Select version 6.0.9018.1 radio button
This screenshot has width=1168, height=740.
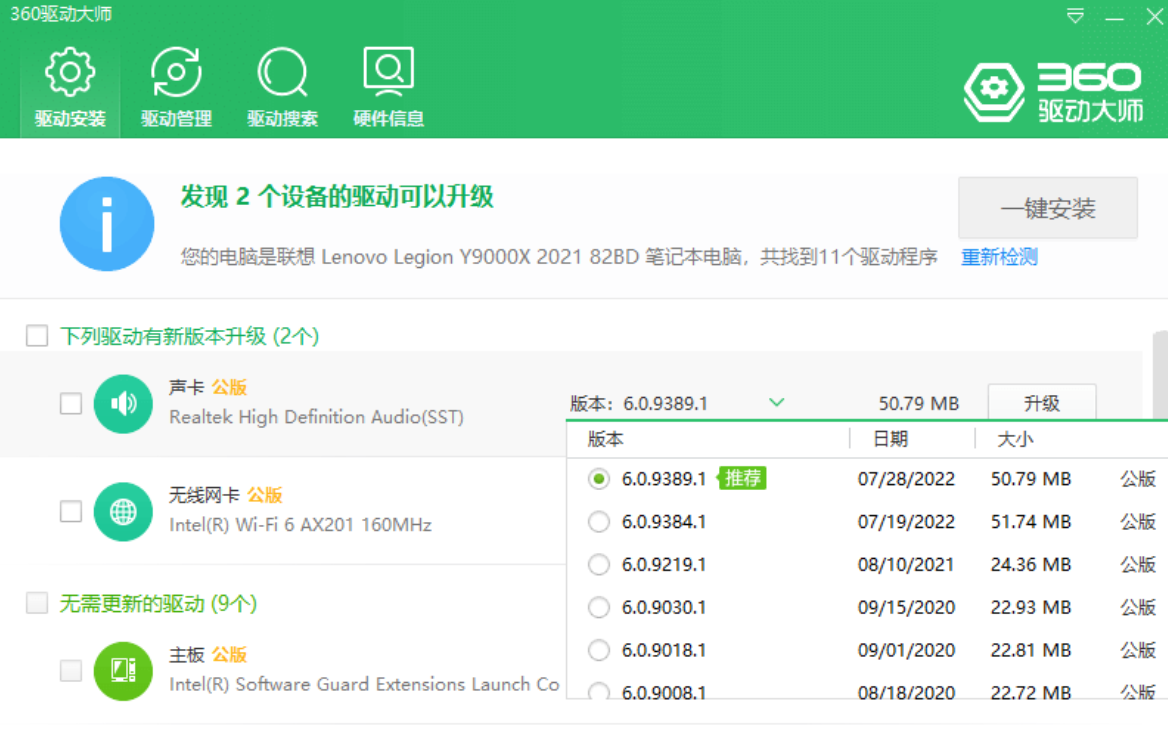point(598,651)
